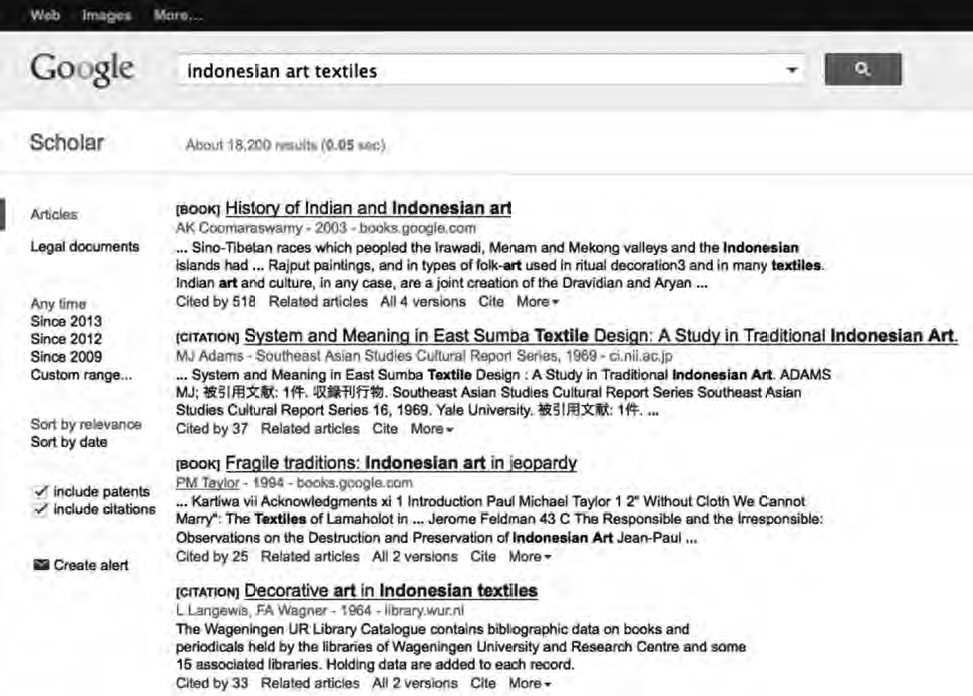Open the search box dropdown arrow
973x696 pixels.
coord(792,71)
